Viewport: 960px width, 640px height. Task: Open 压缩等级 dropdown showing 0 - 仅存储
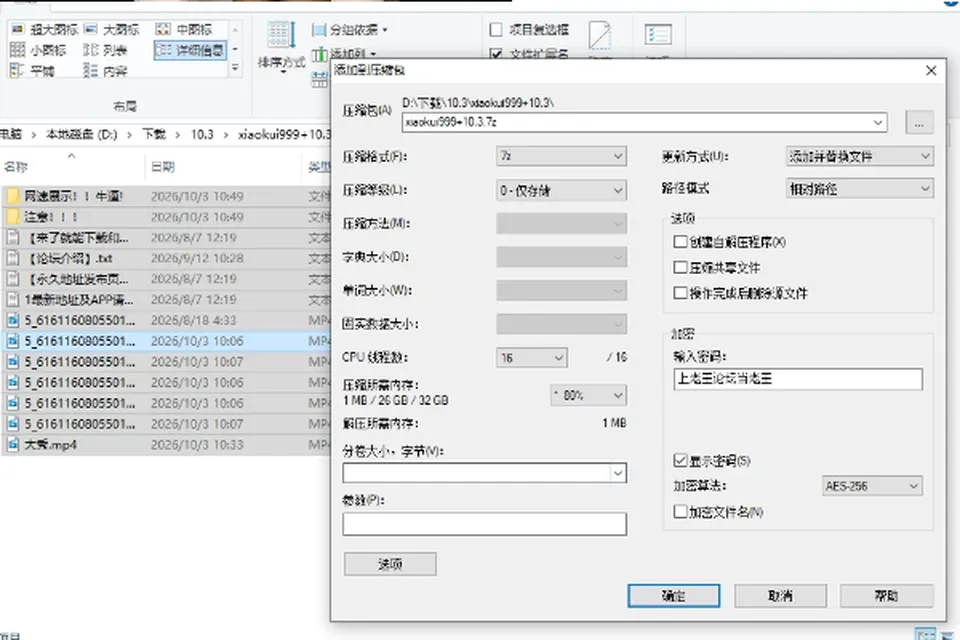pyautogui.click(x=561, y=190)
